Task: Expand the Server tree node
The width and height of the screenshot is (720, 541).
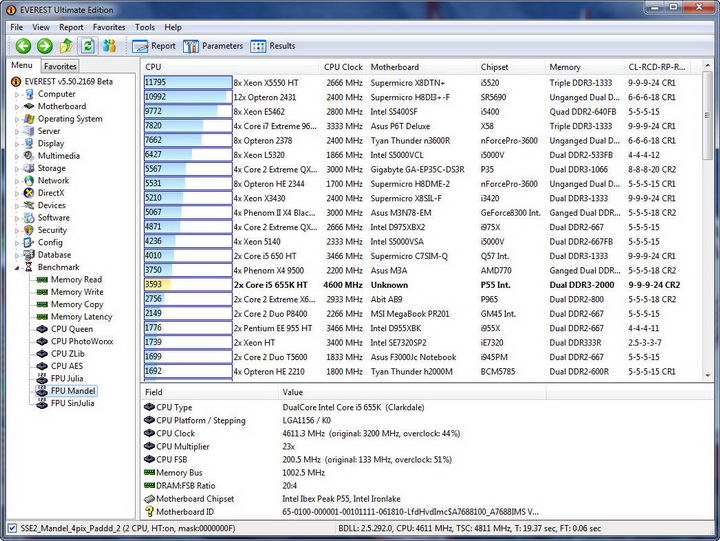Action: (17, 132)
